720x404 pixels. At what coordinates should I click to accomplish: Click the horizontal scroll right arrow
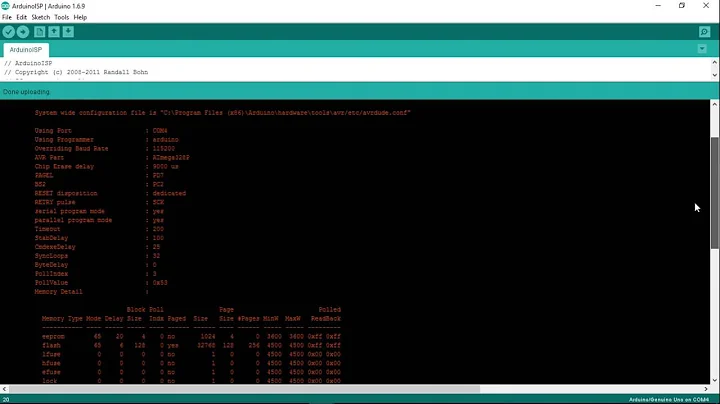coord(706,389)
